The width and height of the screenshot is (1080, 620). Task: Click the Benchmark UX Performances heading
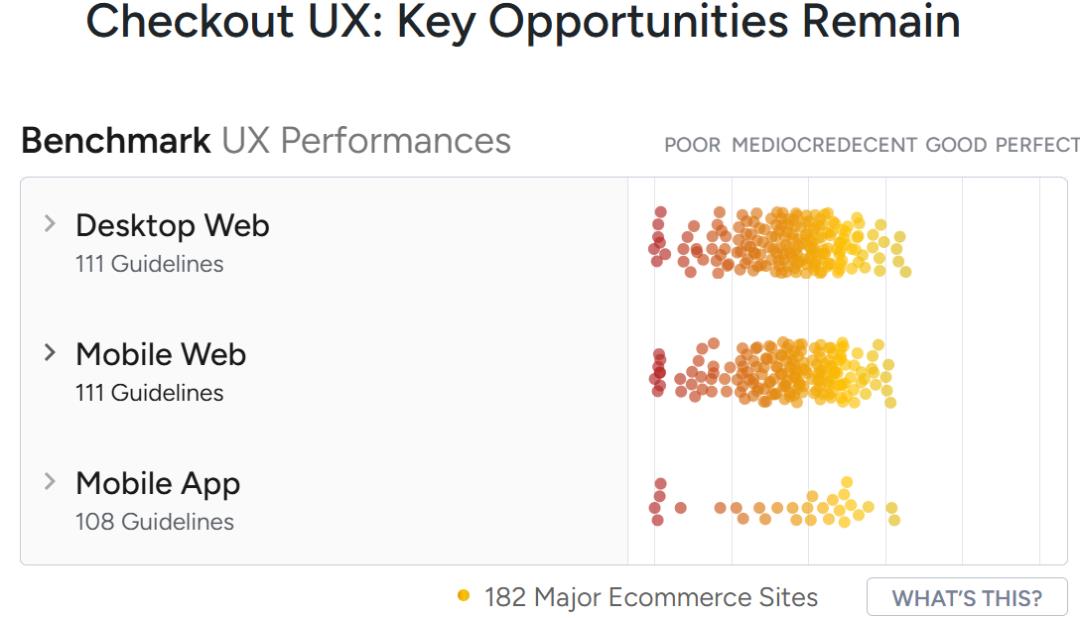pyautogui.click(x=265, y=141)
